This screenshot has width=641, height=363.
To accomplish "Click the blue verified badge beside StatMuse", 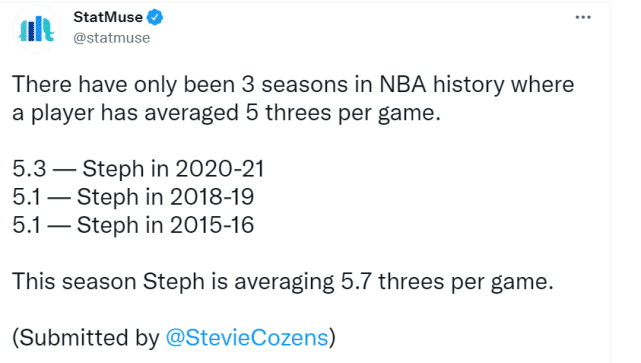I will [x=155, y=17].
